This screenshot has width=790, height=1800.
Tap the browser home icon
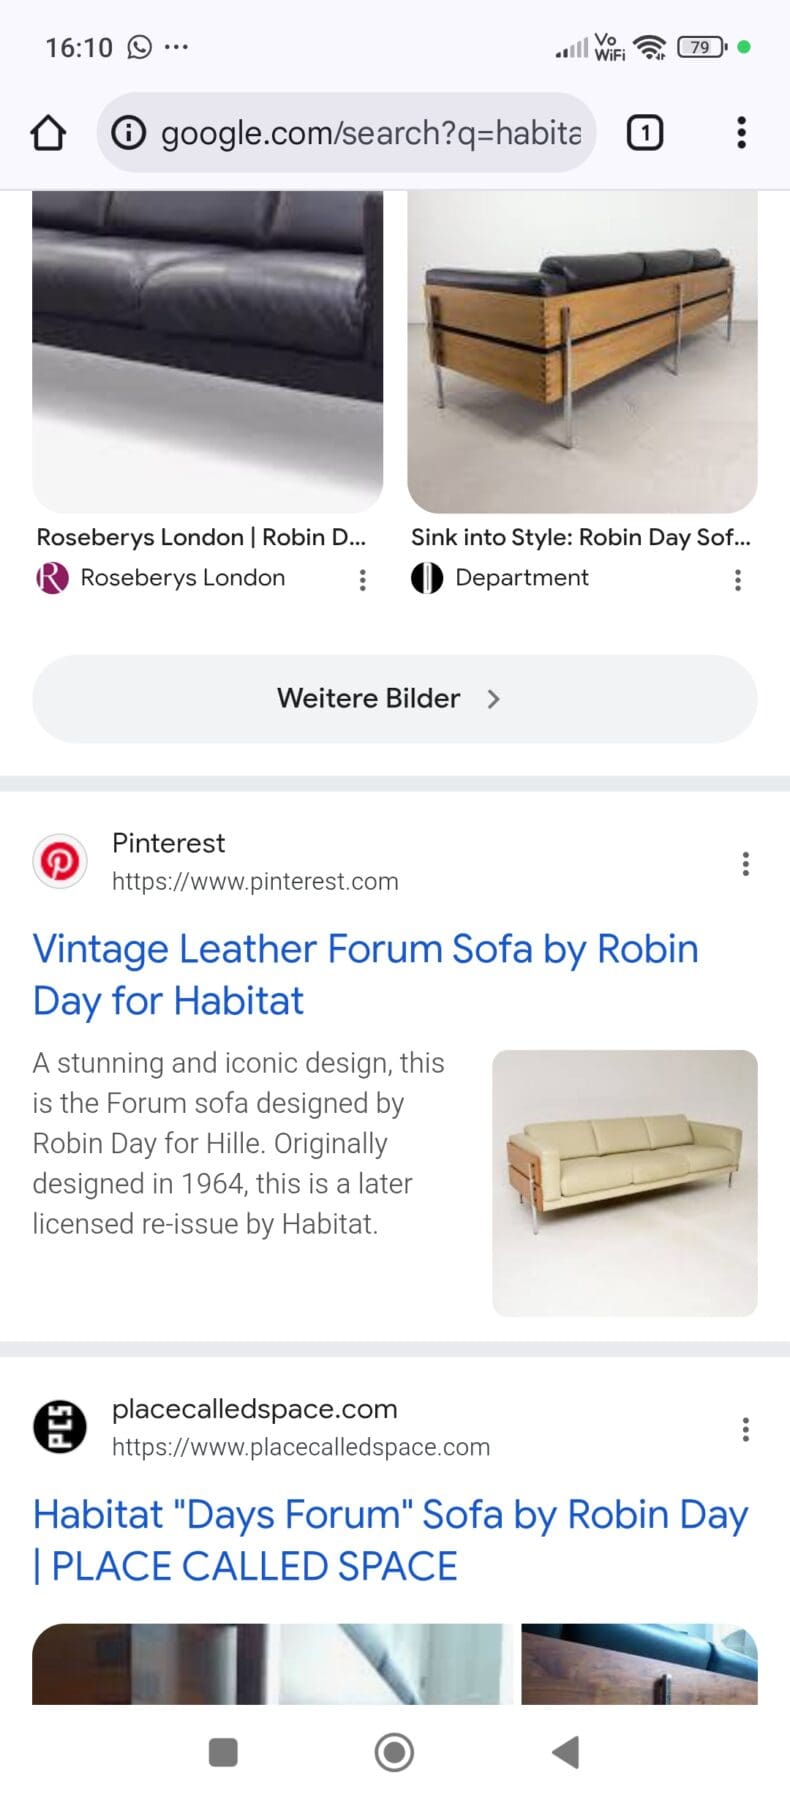48,133
